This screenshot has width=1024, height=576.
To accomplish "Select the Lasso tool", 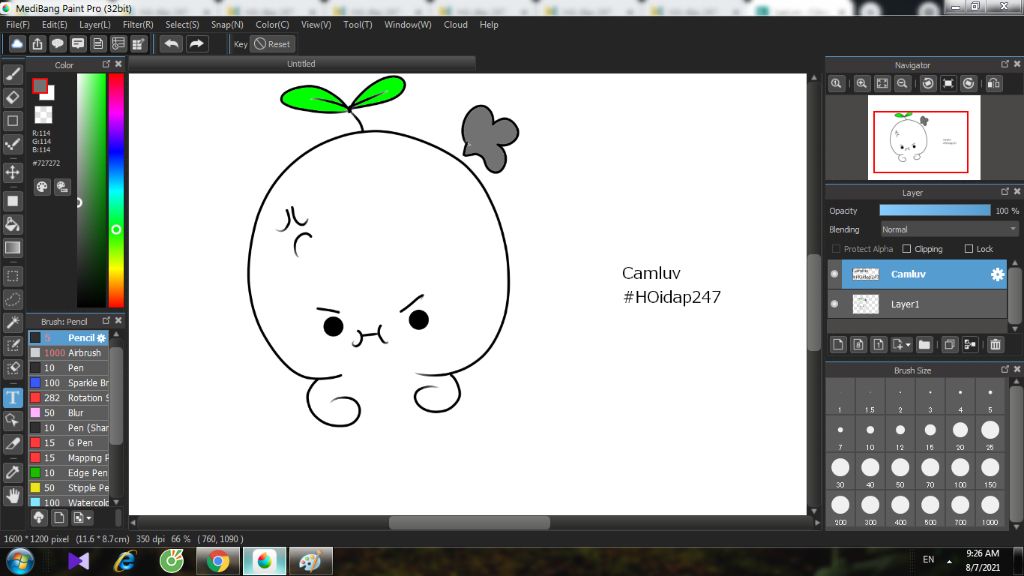I will tap(12, 300).
